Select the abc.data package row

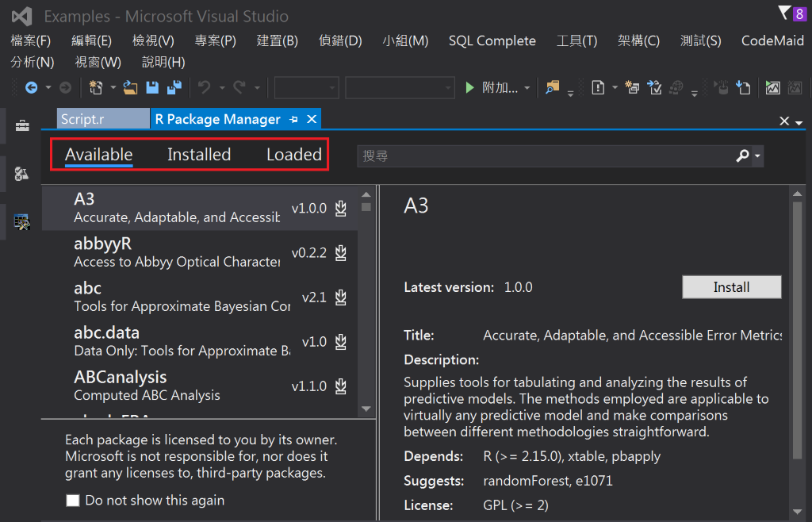click(x=200, y=342)
